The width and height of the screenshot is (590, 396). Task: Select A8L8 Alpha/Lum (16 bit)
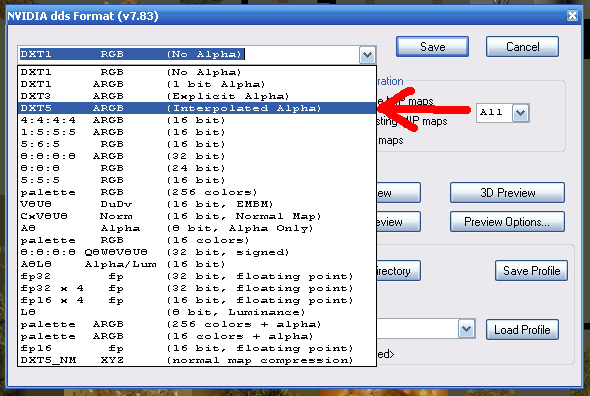point(197,264)
